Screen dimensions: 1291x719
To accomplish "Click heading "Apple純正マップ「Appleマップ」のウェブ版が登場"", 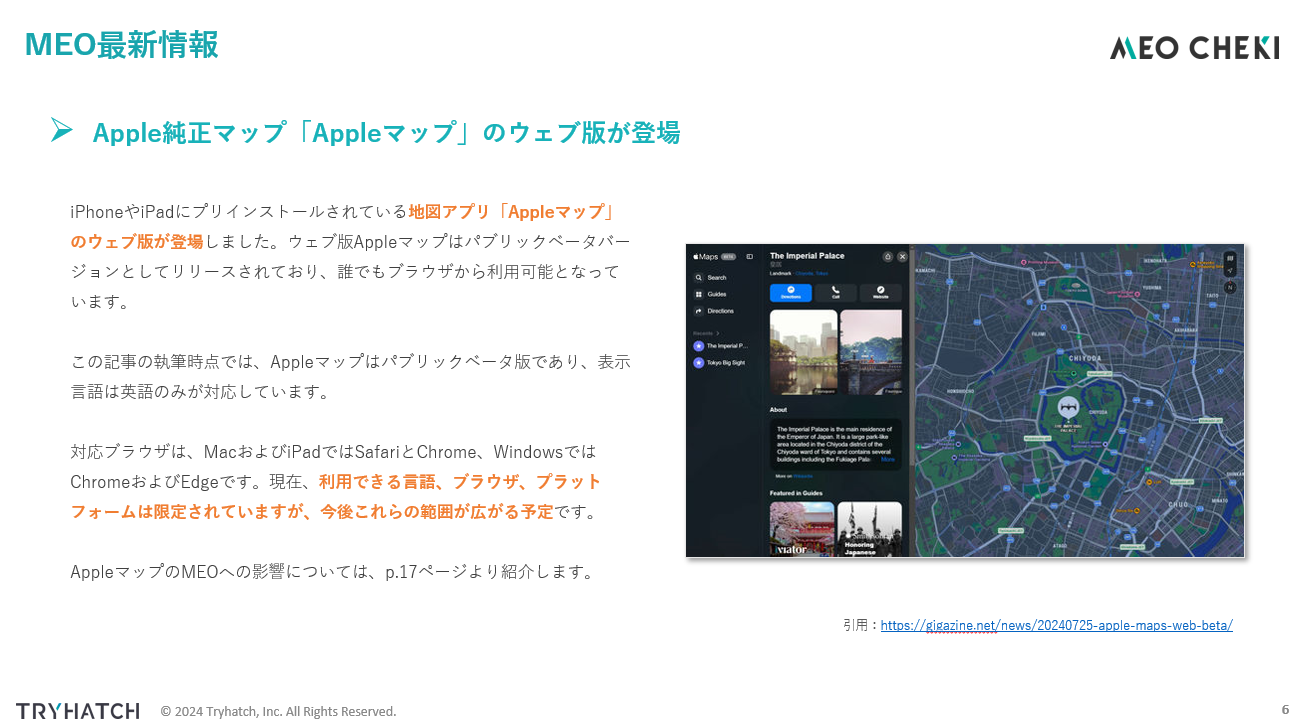I will 386,132.
